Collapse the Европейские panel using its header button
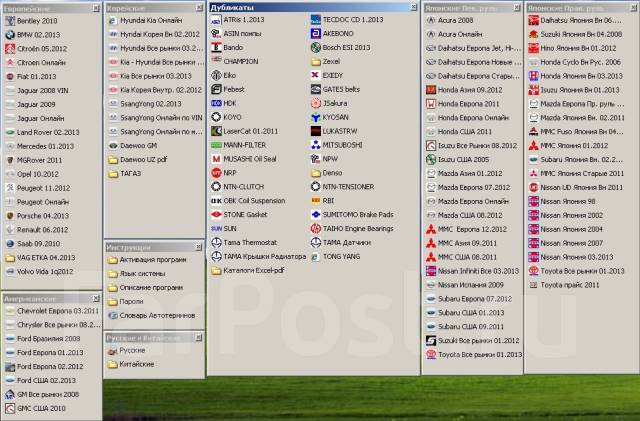The image size is (640, 421). pyautogui.click(x=96, y=7)
